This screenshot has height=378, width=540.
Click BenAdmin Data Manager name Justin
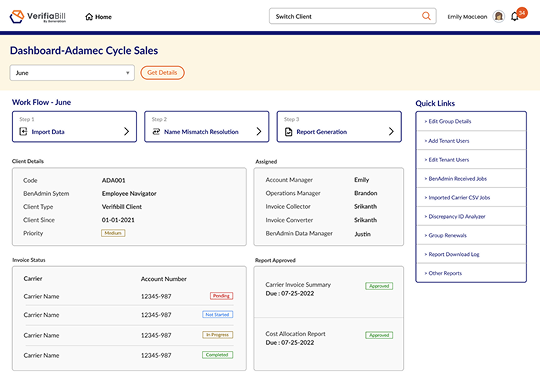pyautogui.click(x=362, y=234)
